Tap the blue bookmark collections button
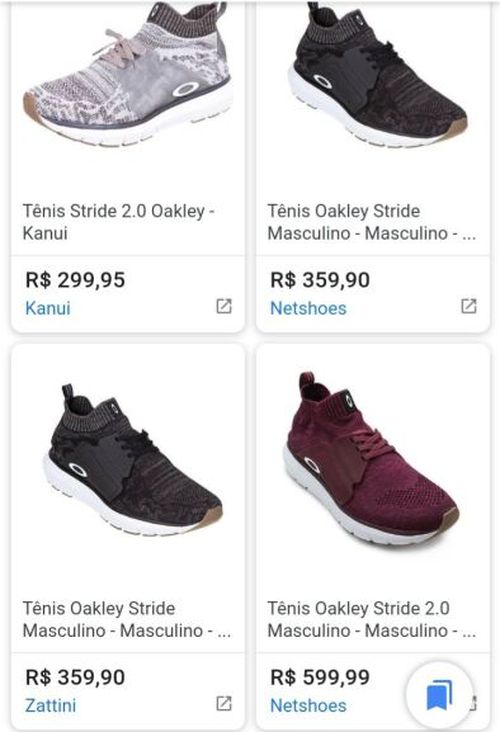 pyautogui.click(x=439, y=696)
